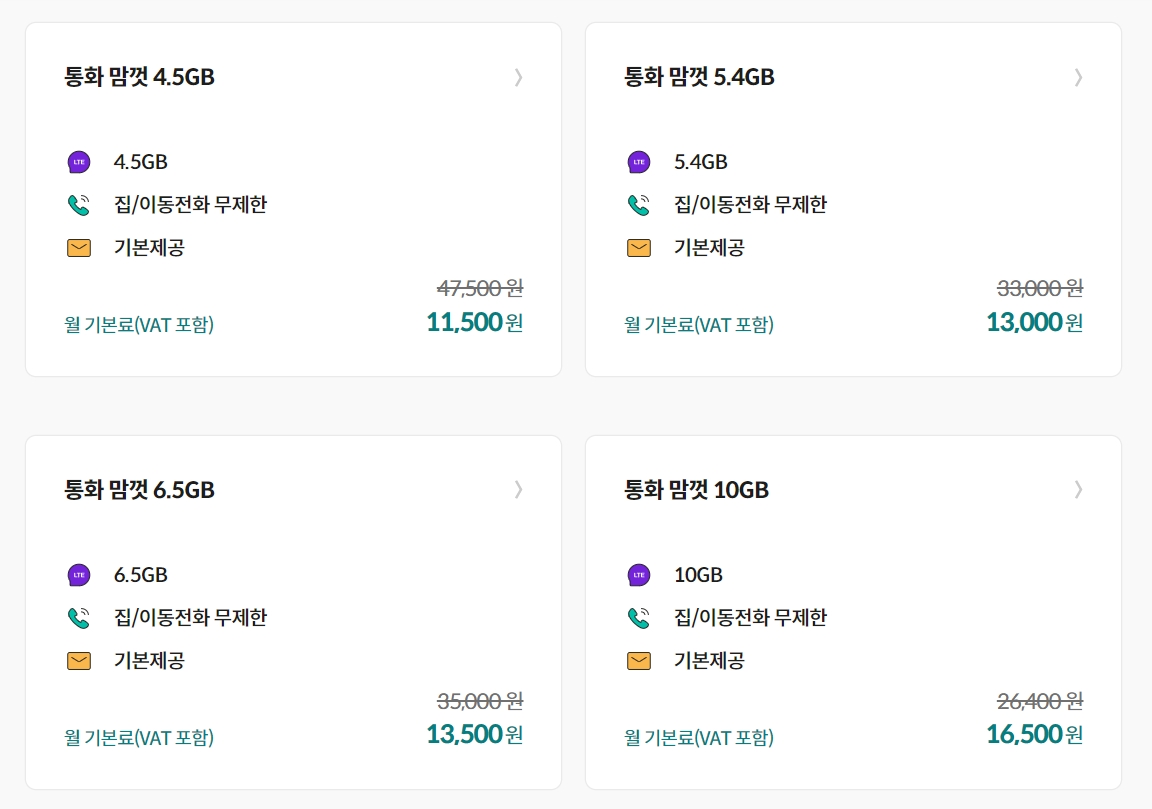Click phone call icon in 4.5GB plan
The width and height of the screenshot is (1152, 809).
pyautogui.click(x=79, y=205)
